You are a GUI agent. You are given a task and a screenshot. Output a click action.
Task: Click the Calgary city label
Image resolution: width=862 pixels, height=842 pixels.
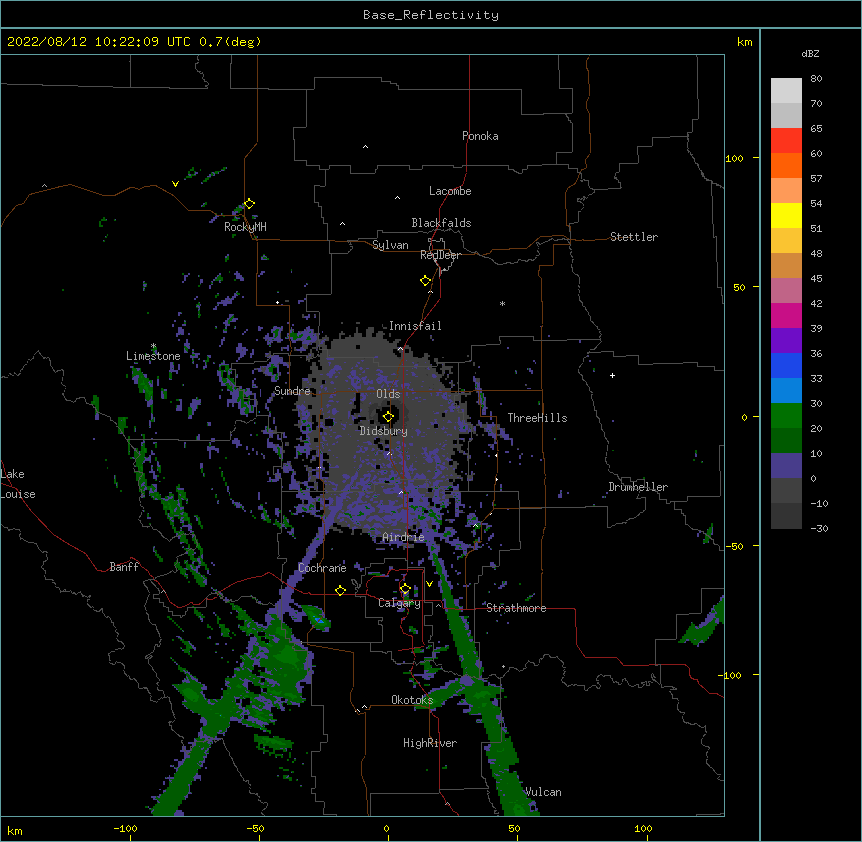399,603
